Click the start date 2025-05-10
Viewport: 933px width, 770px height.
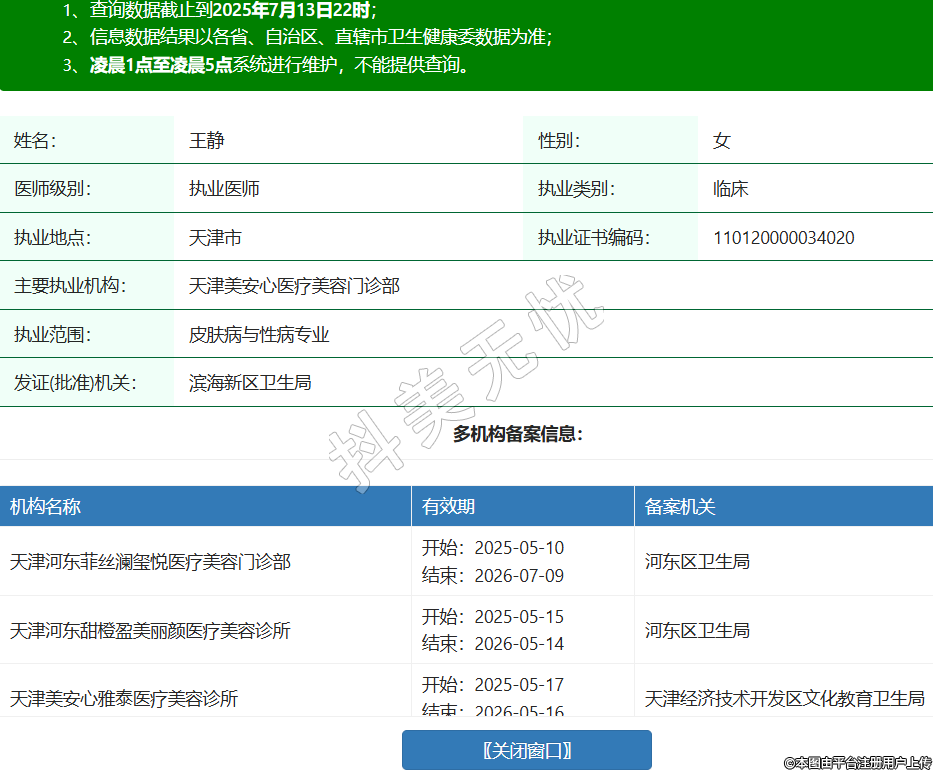[518, 548]
